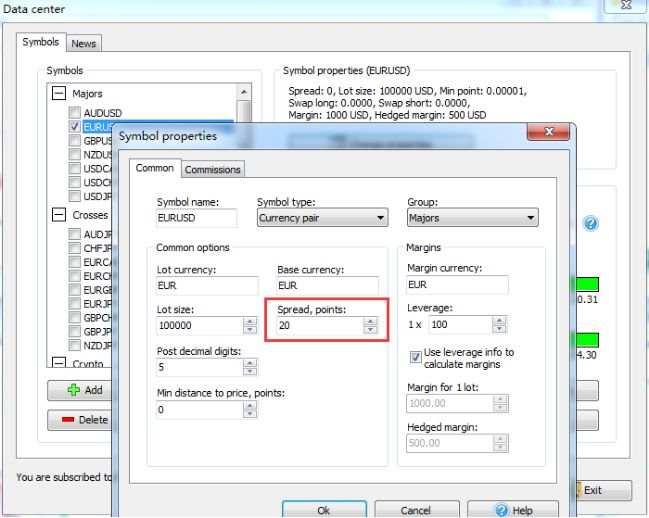Click the Leverage value 100 field
The height and width of the screenshot is (518, 649).
[461, 325]
